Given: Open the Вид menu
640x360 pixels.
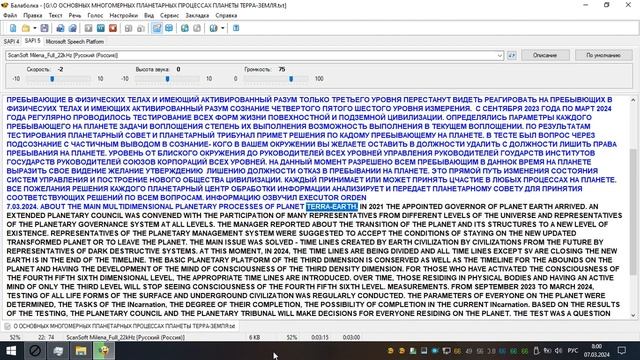Looking at the screenshot, I should click(149, 16).
